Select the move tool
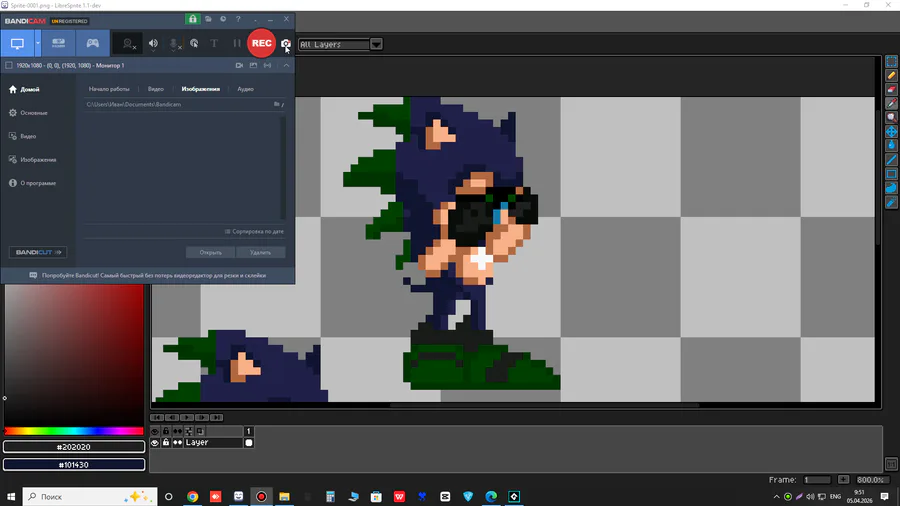The width and height of the screenshot is (900, 506). 891,131
